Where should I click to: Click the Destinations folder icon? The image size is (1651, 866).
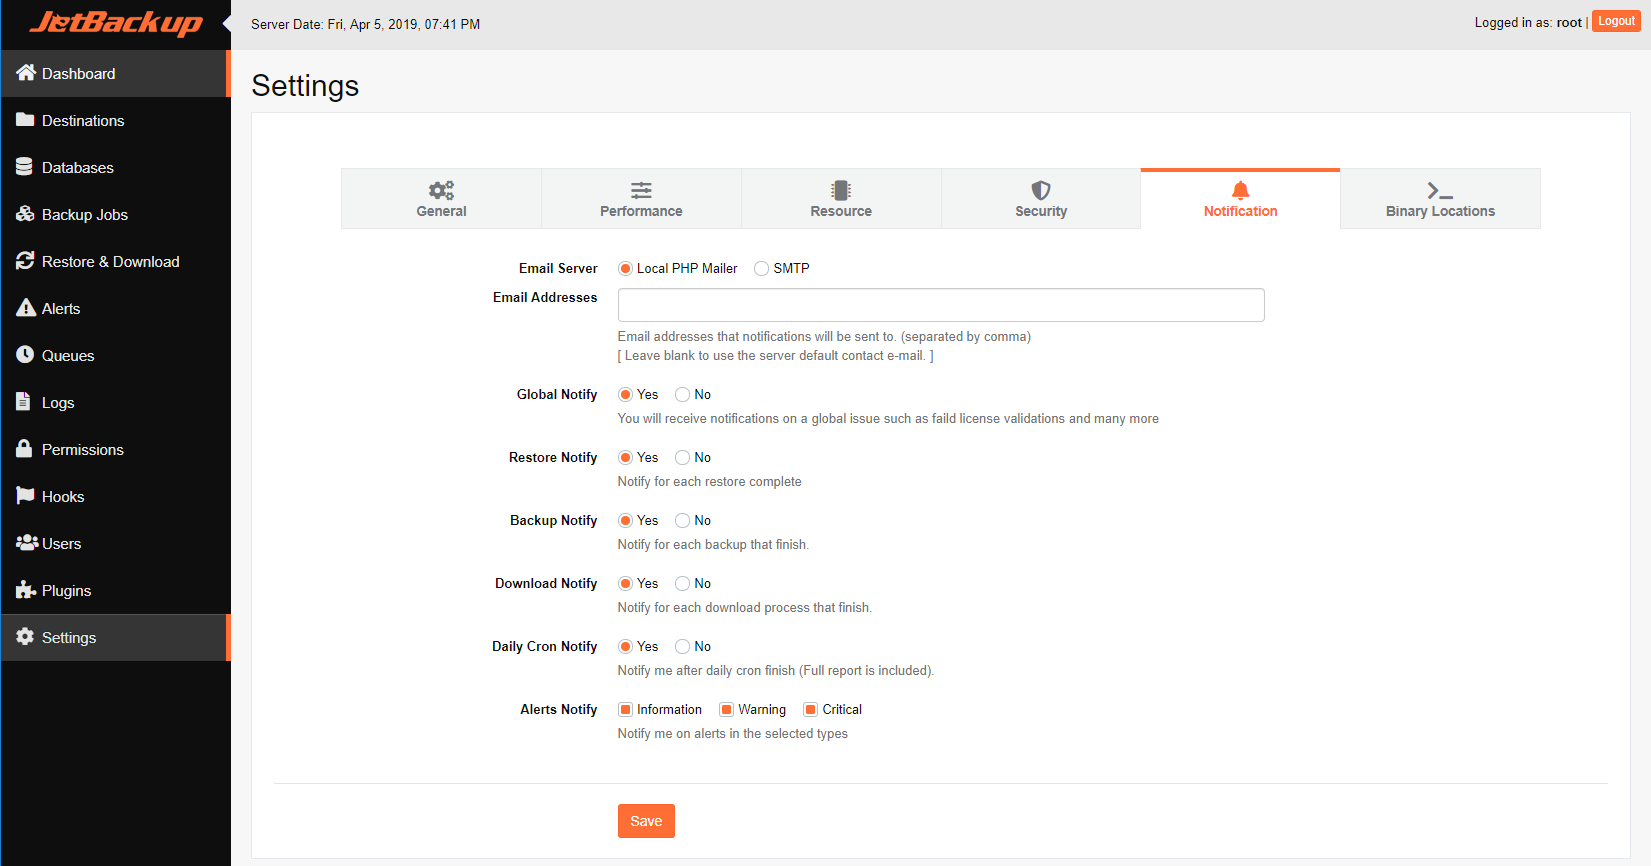click(25, 120)
